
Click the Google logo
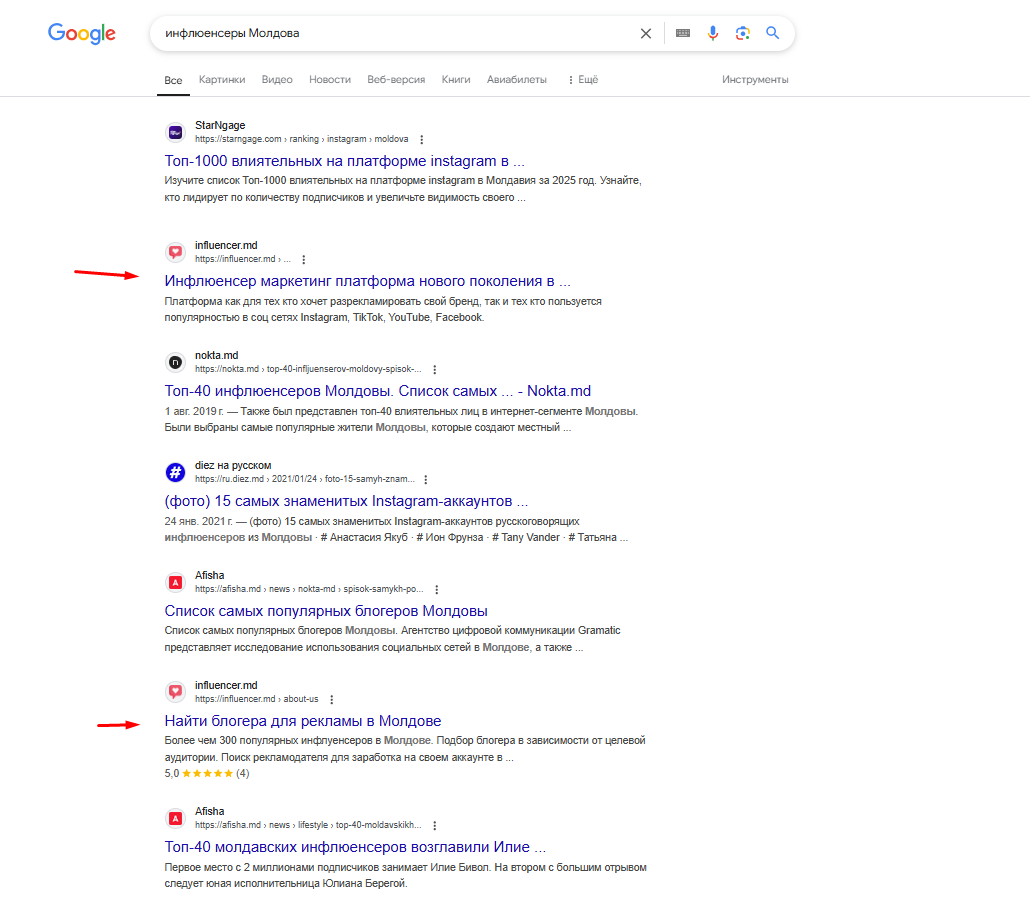point(82,33)
